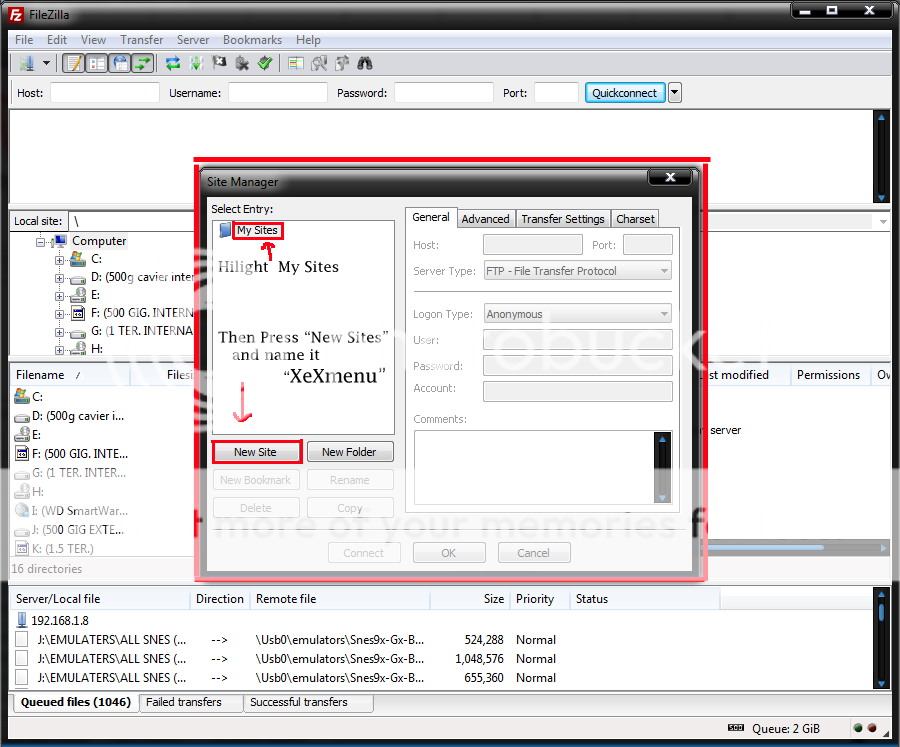Viewport: 900px width, 747px height.
Task: Open the Quickconnect history dropdown arrow
Action: [675, 92]
